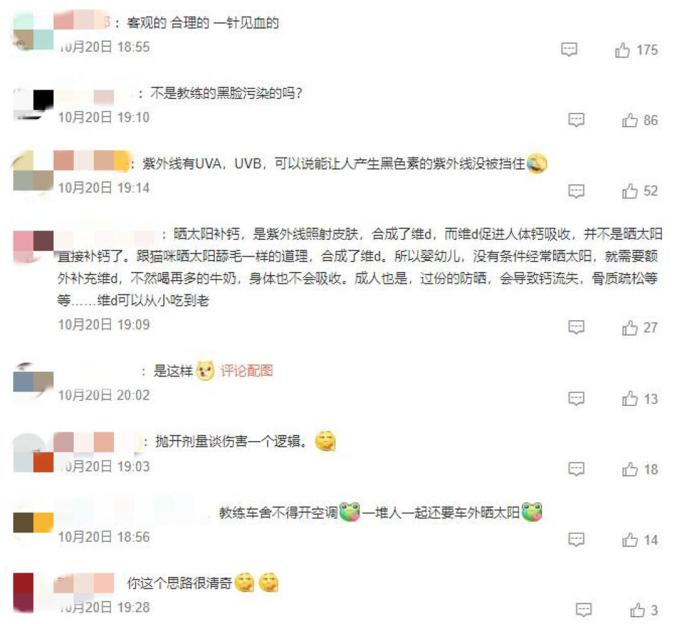Like the 是这样 comment at 20:02
Viewport: 677px width, 624px height.
pos(630,399)
